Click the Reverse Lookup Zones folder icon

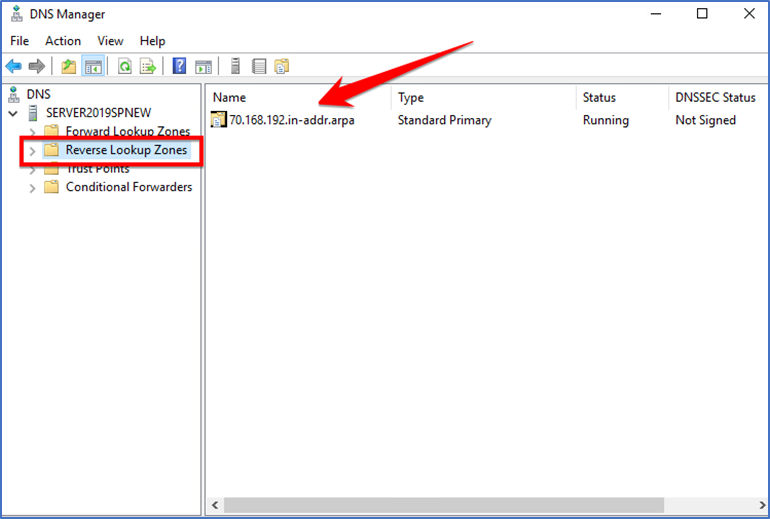pyautogui.click(x=51, y=150)
